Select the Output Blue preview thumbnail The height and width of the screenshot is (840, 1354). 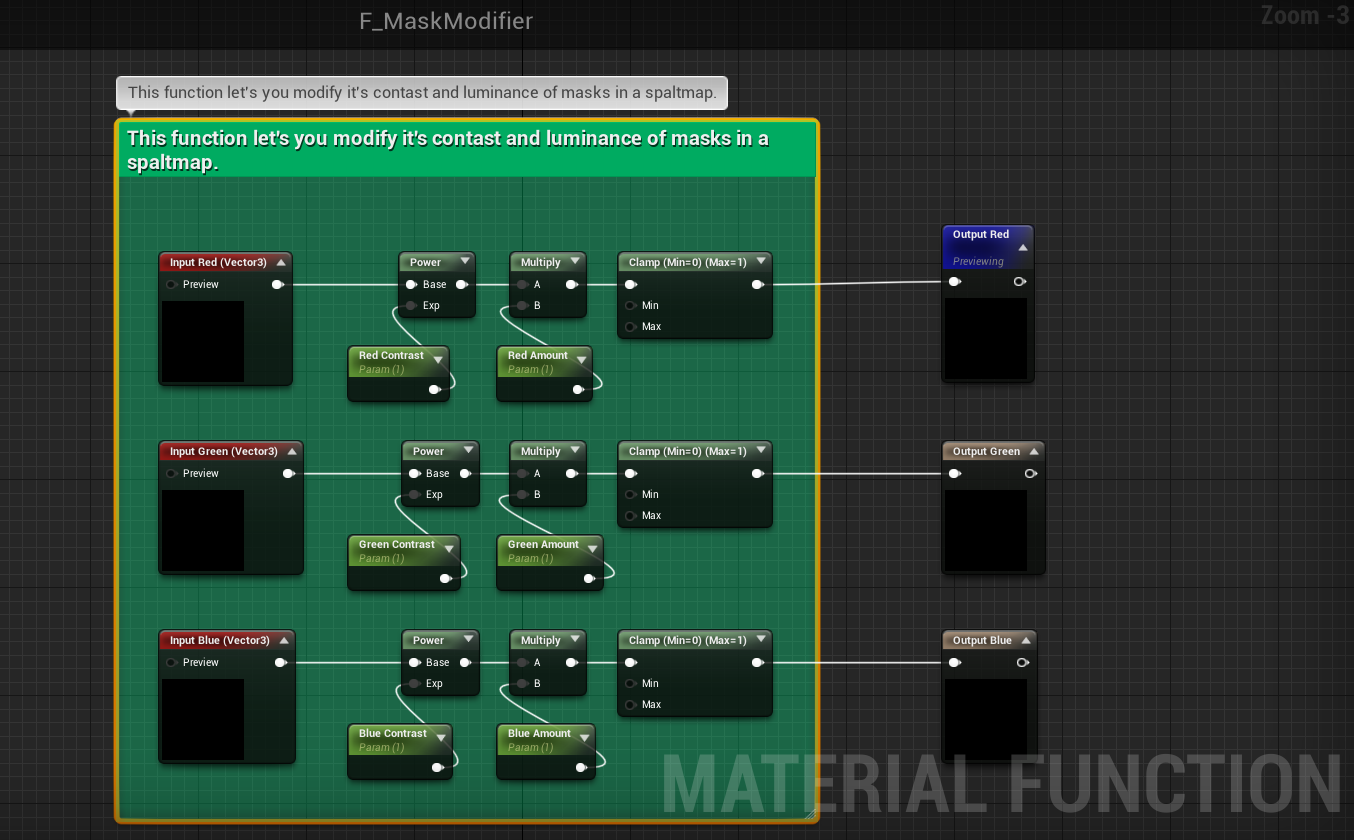click(x=986, y=719)
